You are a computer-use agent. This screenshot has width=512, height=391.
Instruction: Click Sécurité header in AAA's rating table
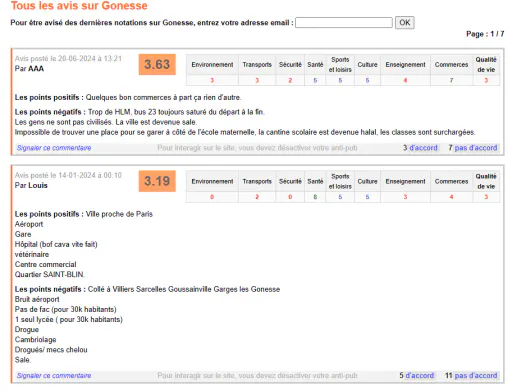(x=290, y=65)
